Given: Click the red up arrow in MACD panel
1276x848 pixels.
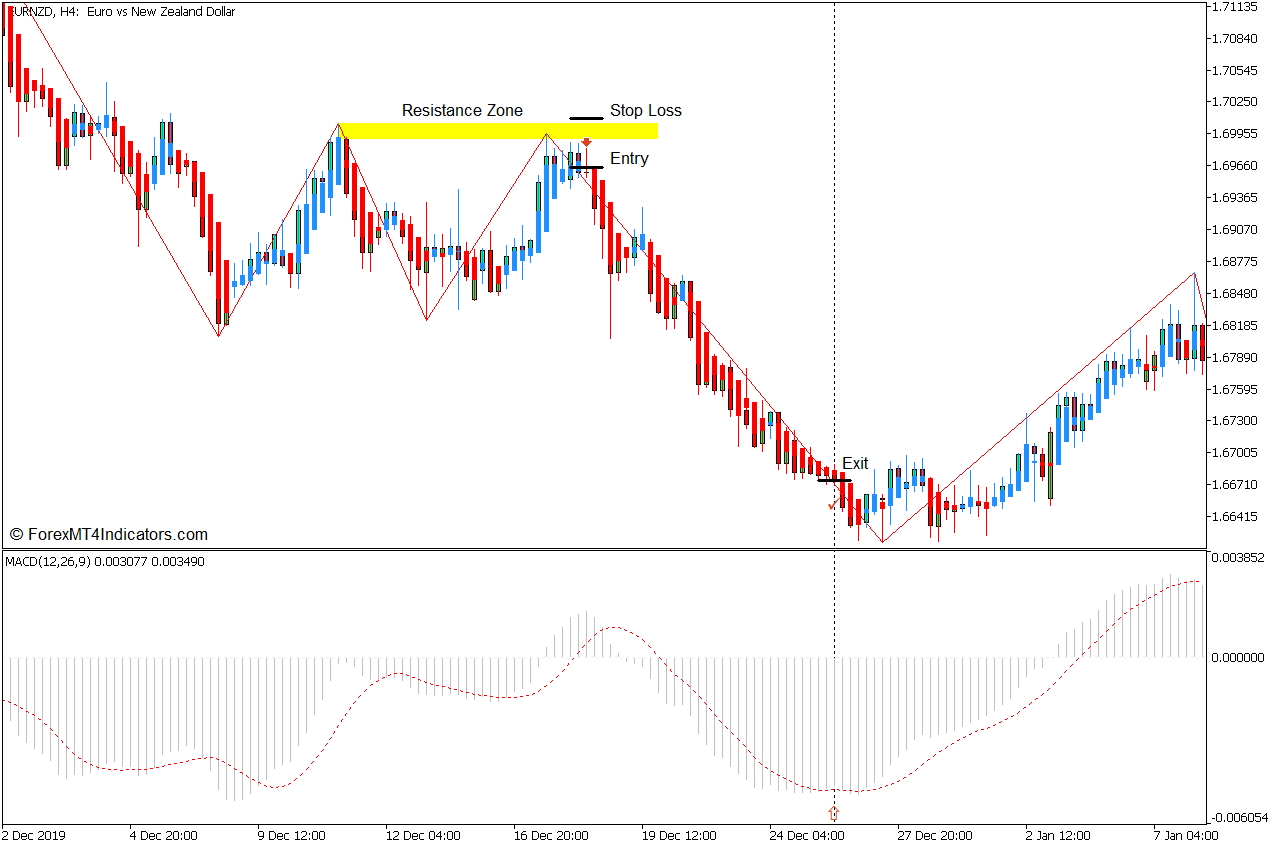Looking at the screenshot, I should (834, 813).
